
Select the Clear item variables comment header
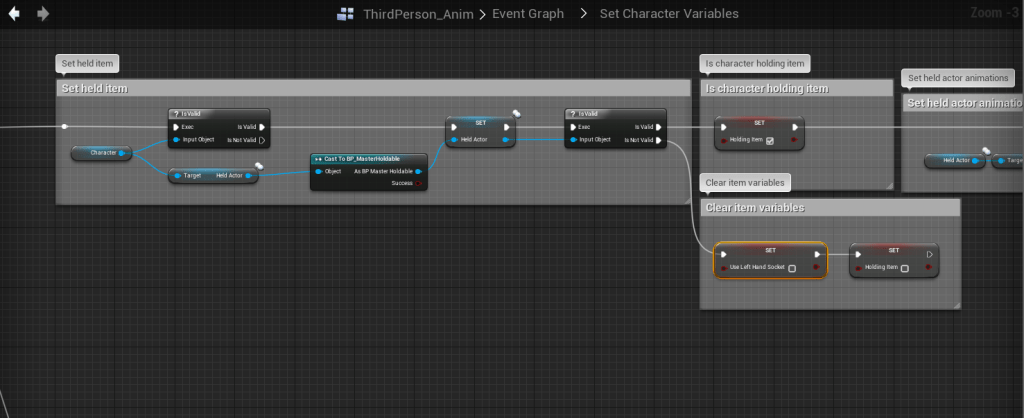pos(829,207)
